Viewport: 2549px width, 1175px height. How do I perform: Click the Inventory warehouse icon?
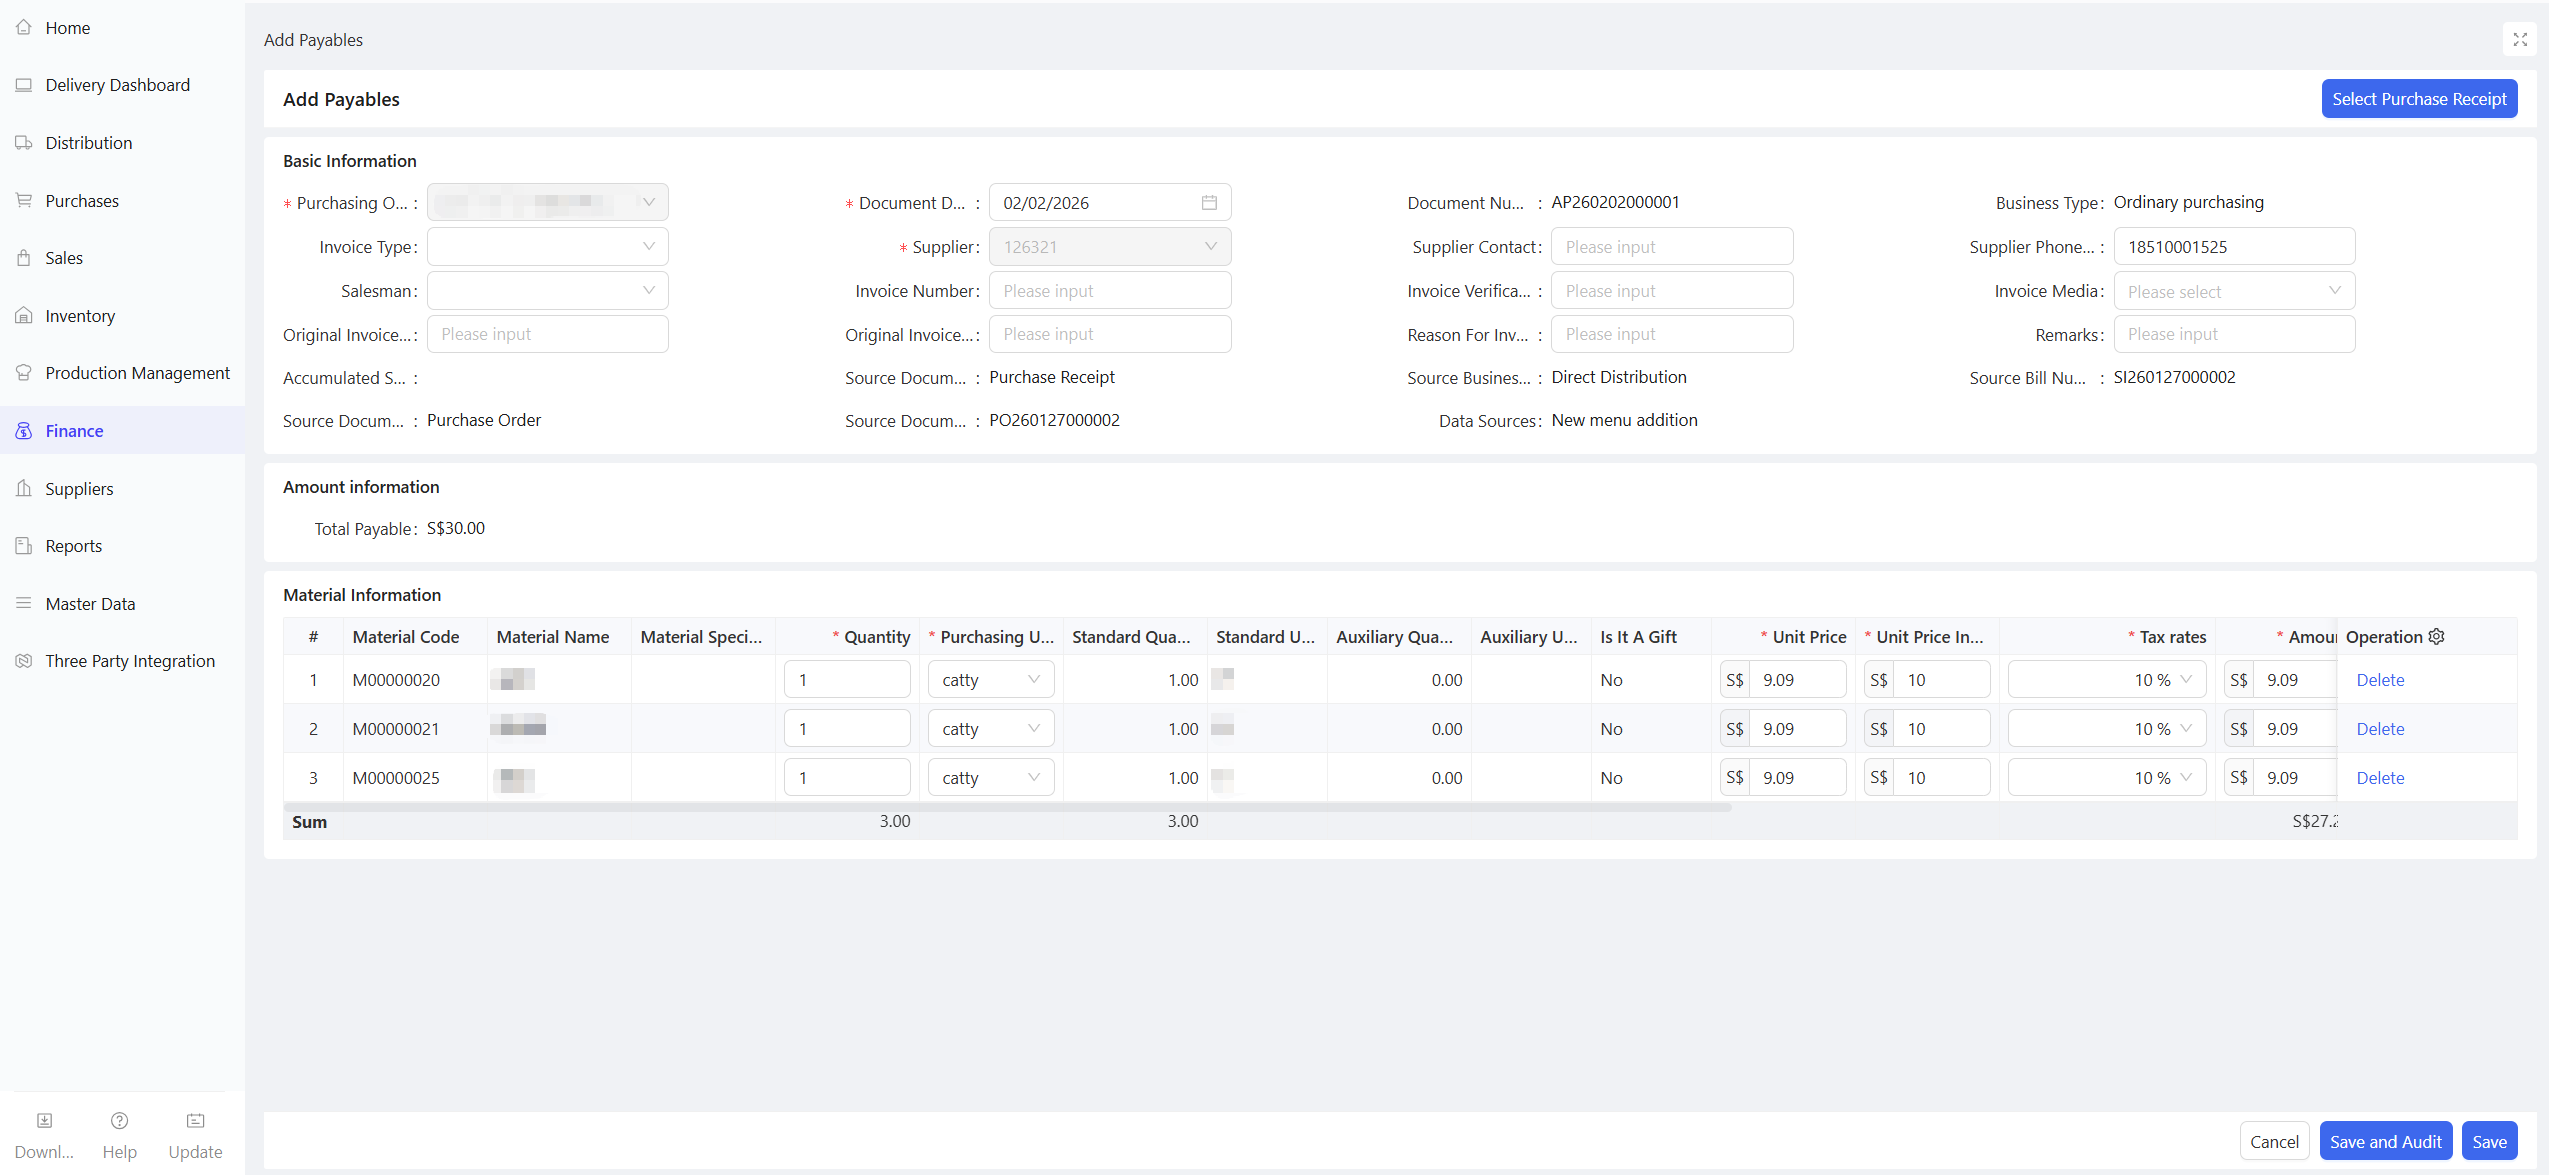point(24,316)
